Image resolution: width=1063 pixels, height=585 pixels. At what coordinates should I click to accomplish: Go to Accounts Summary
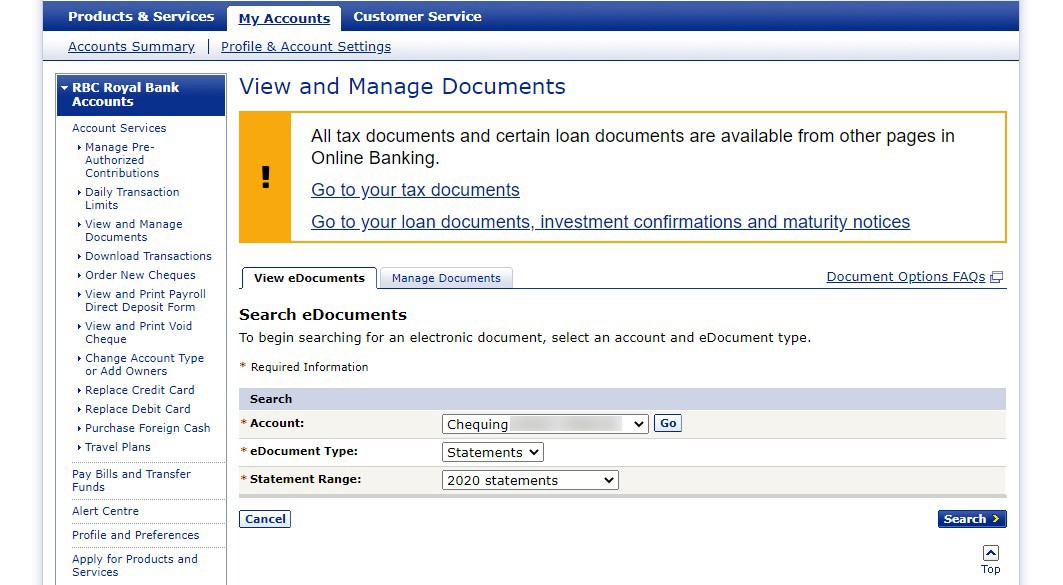pyautogui.click(x=132, y=47)
